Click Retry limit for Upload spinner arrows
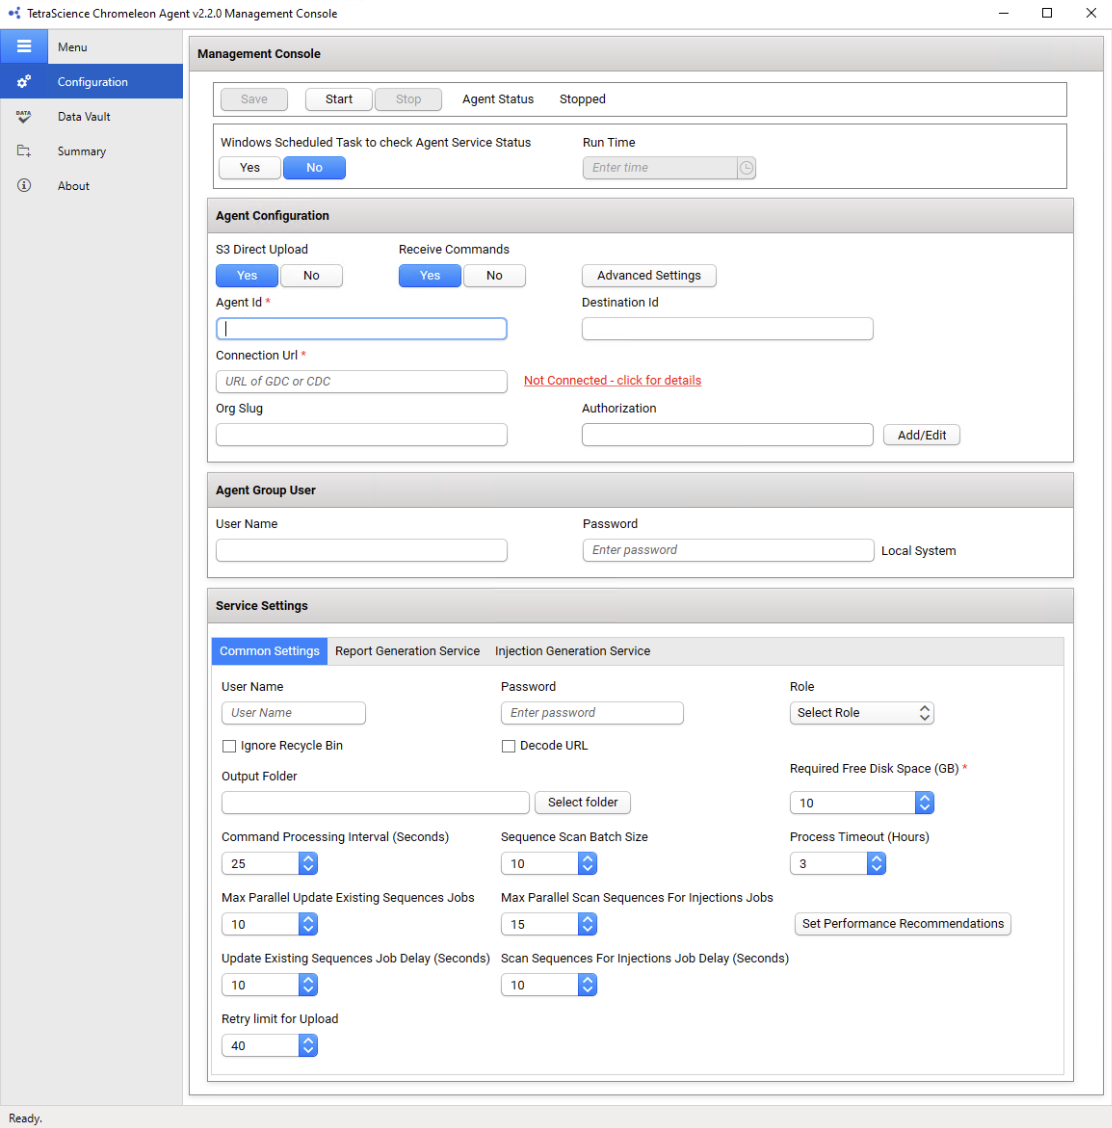This screenshot has height=1128, width=1112. click(308, 1046)
